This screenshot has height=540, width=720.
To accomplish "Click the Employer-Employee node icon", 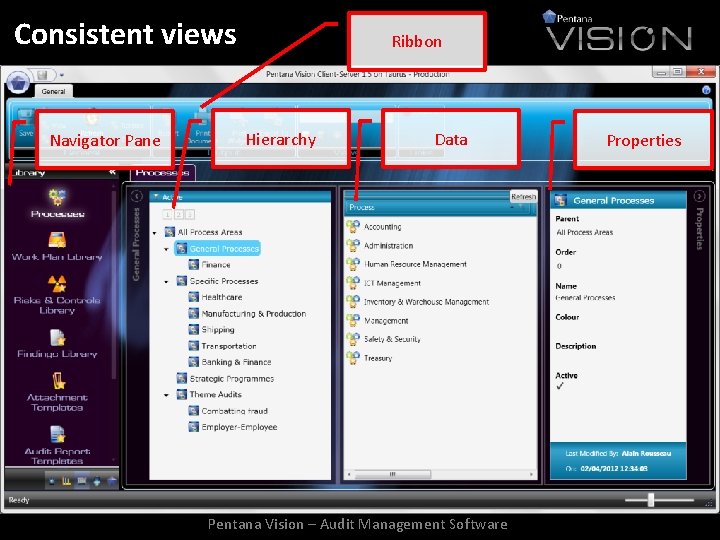I will point(194,427).
